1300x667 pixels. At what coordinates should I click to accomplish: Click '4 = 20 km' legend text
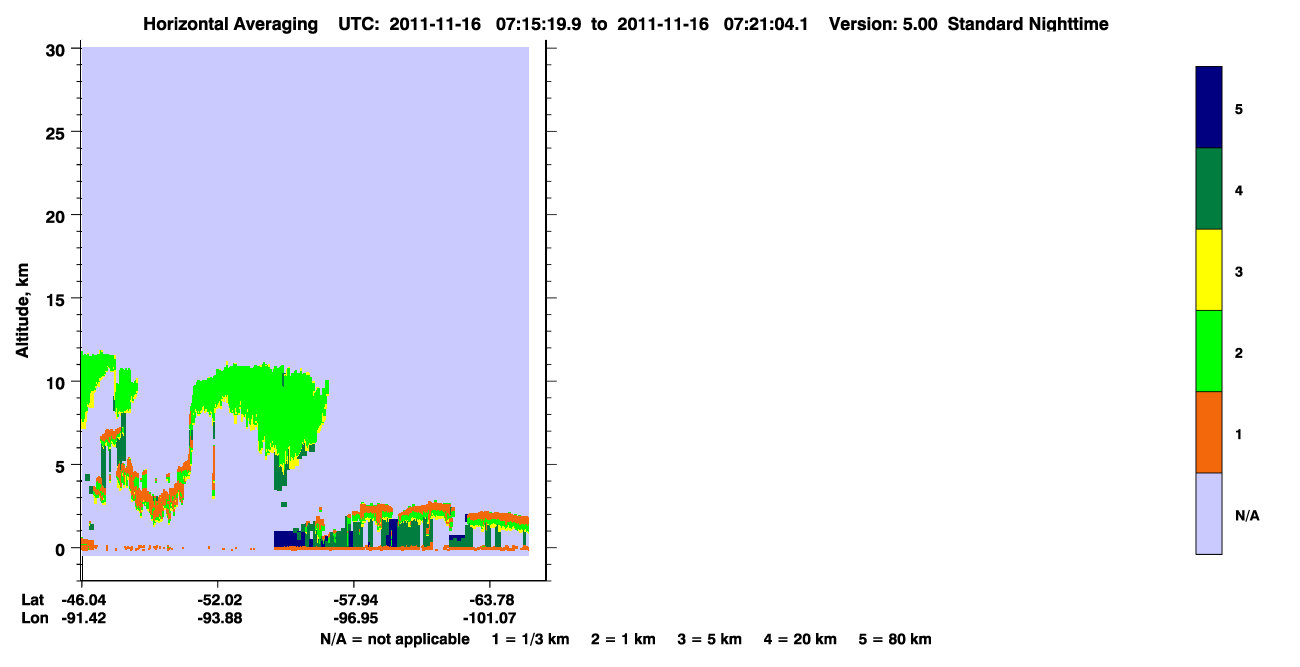click(801, 639)
